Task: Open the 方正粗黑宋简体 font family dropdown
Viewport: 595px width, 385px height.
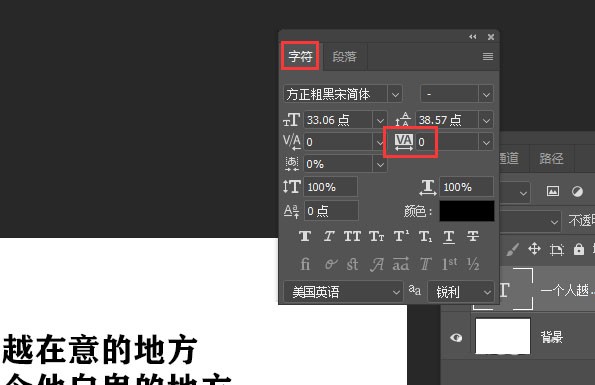Action: 395,94
